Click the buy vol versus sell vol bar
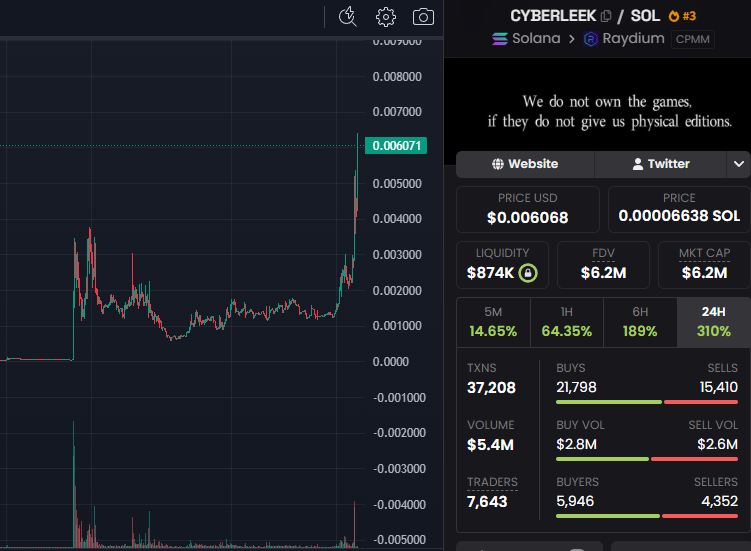 coord(647,459)
